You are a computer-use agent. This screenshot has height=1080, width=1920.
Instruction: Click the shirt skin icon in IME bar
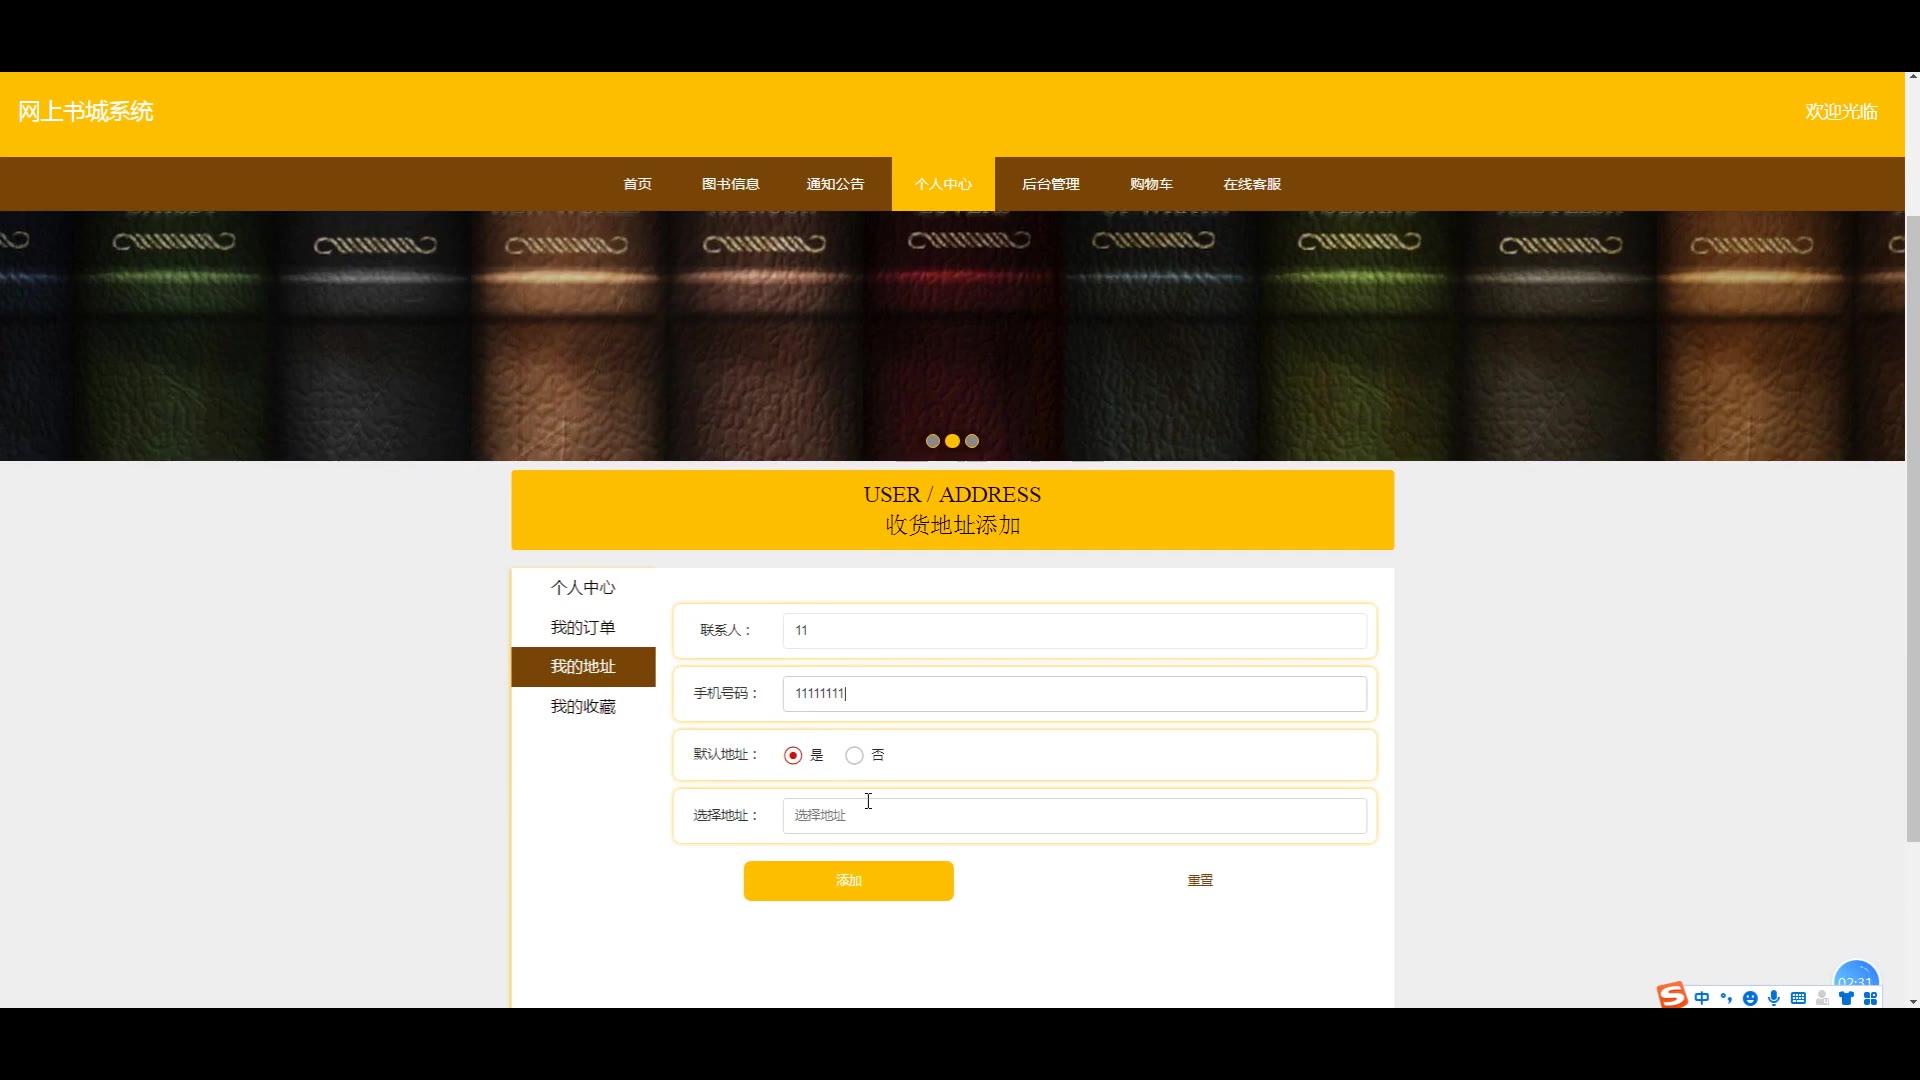tap(1846, 998)
